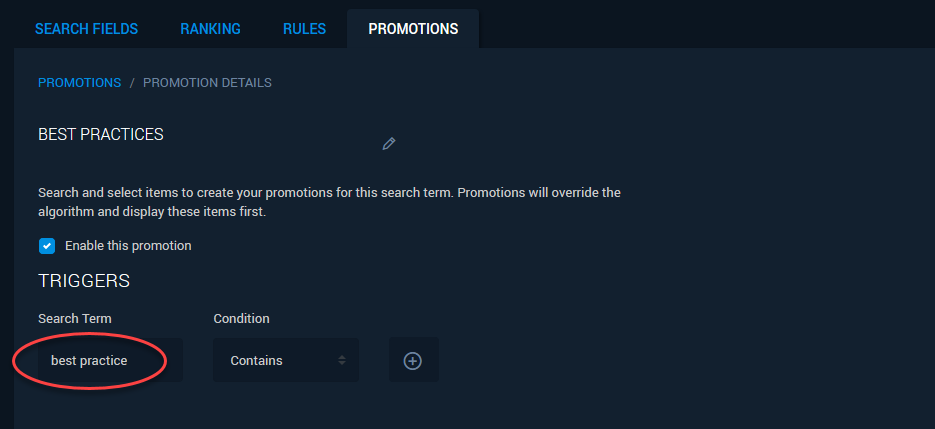Click the Promotion Details breadcrumb text
This screenshot has width=935, height=429.
click(208, 83)
